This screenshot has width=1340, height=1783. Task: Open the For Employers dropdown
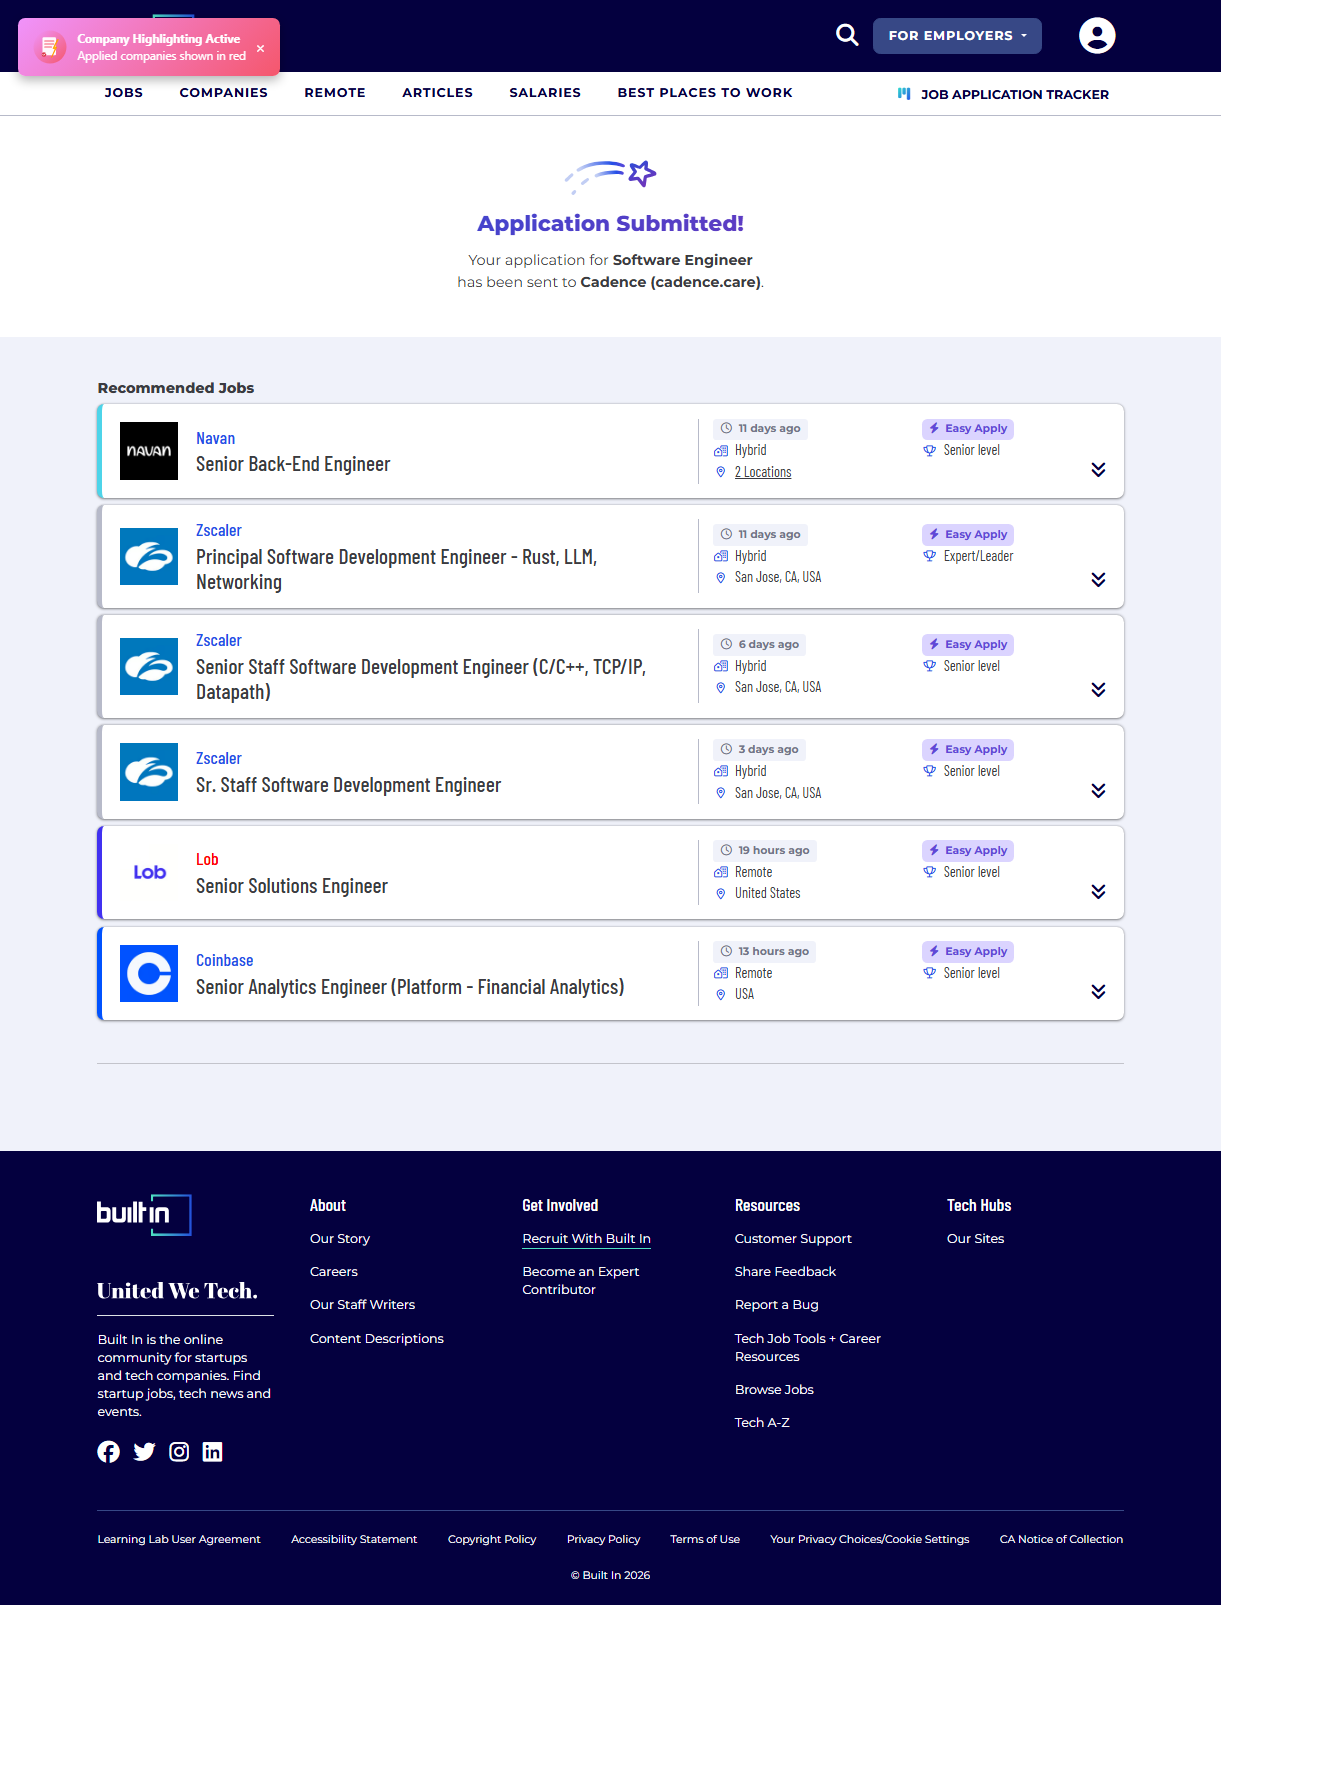pyautogui.click(x=957, y=36)
